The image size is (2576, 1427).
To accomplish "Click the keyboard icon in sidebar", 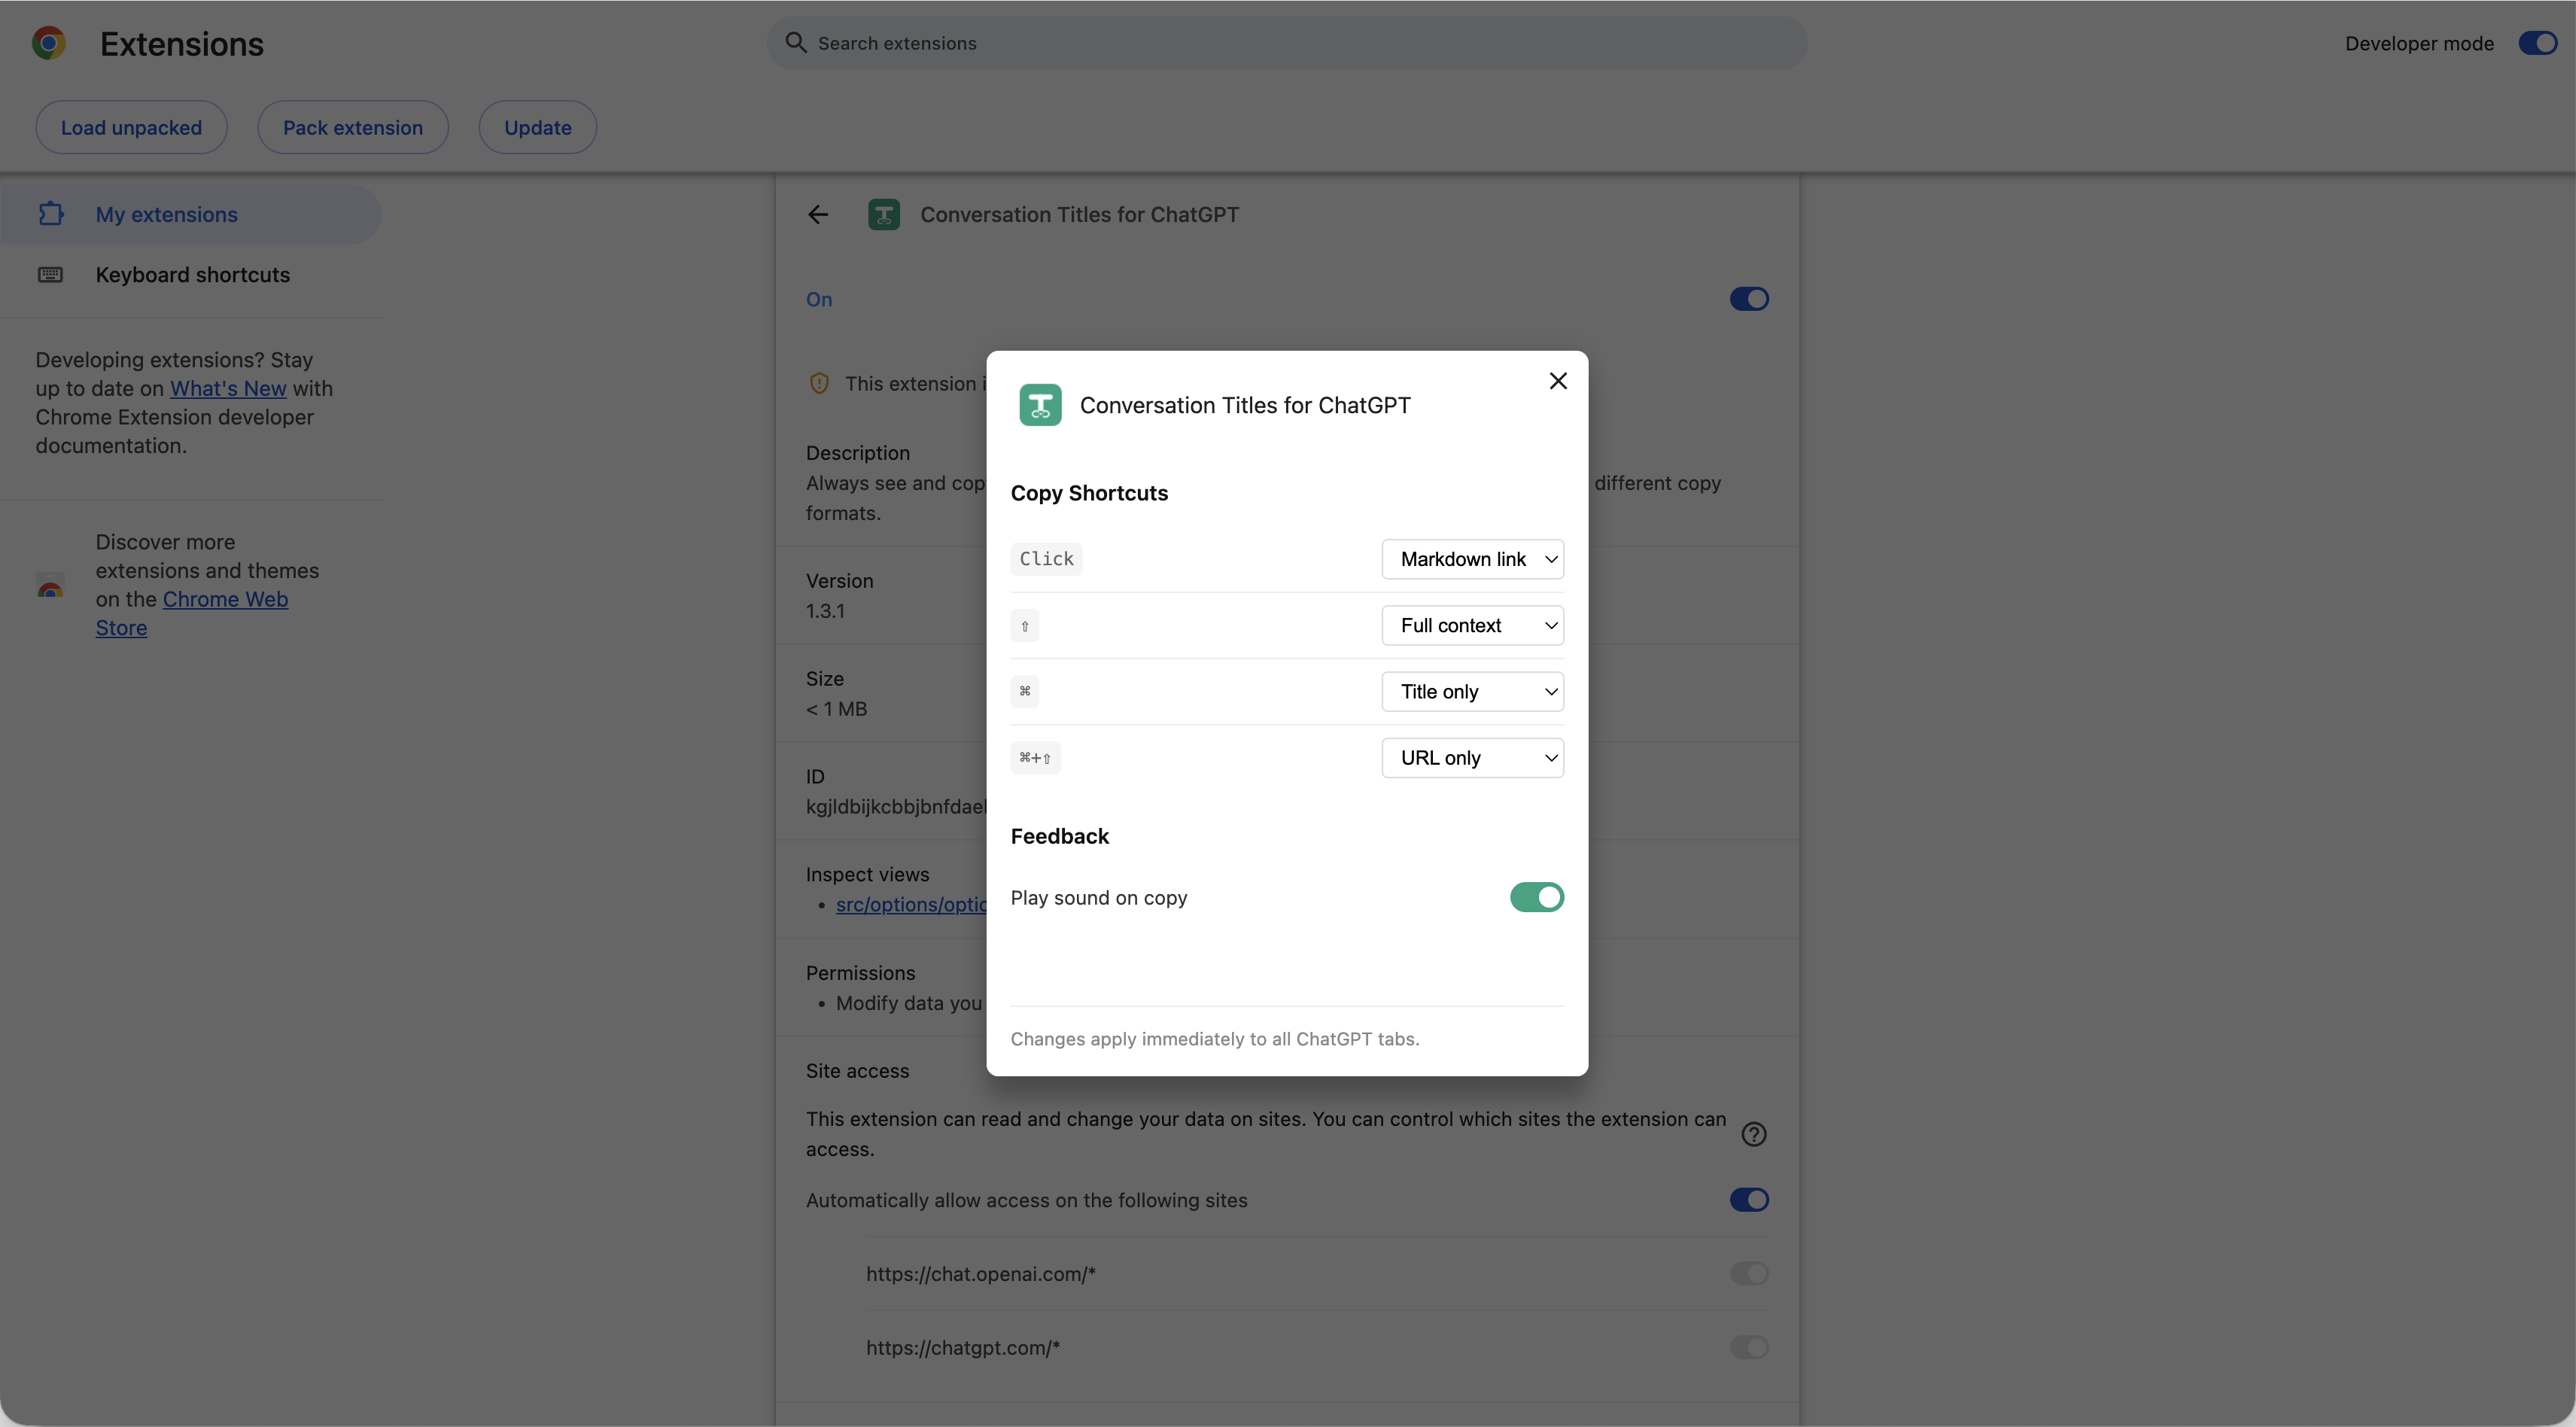I will [50, 274].
